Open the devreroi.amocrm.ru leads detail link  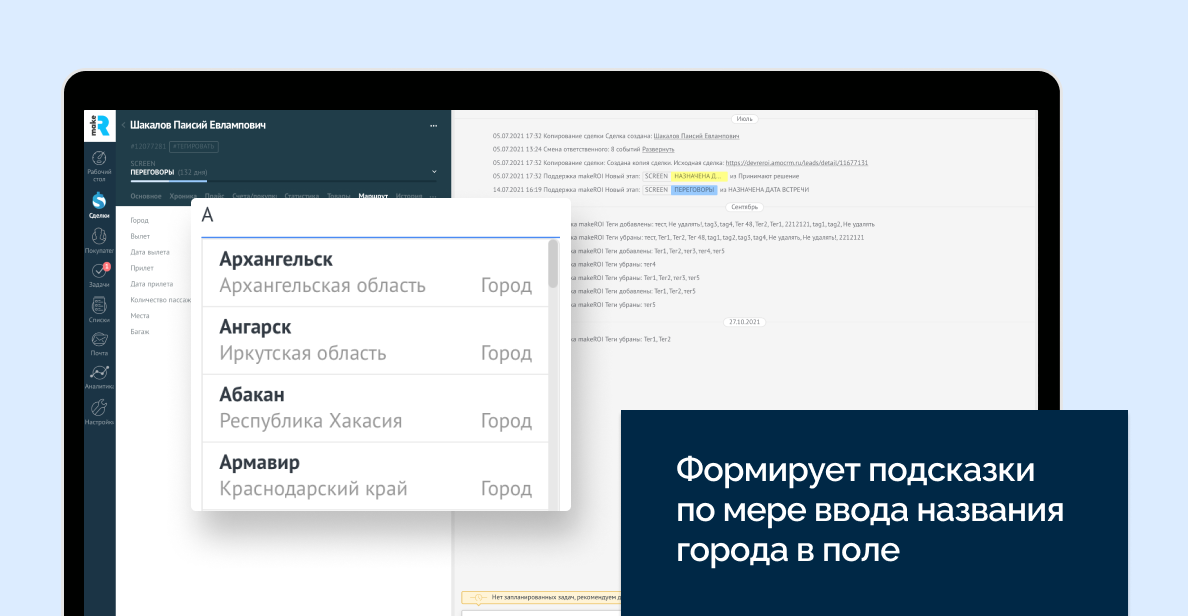click(796, 163)
